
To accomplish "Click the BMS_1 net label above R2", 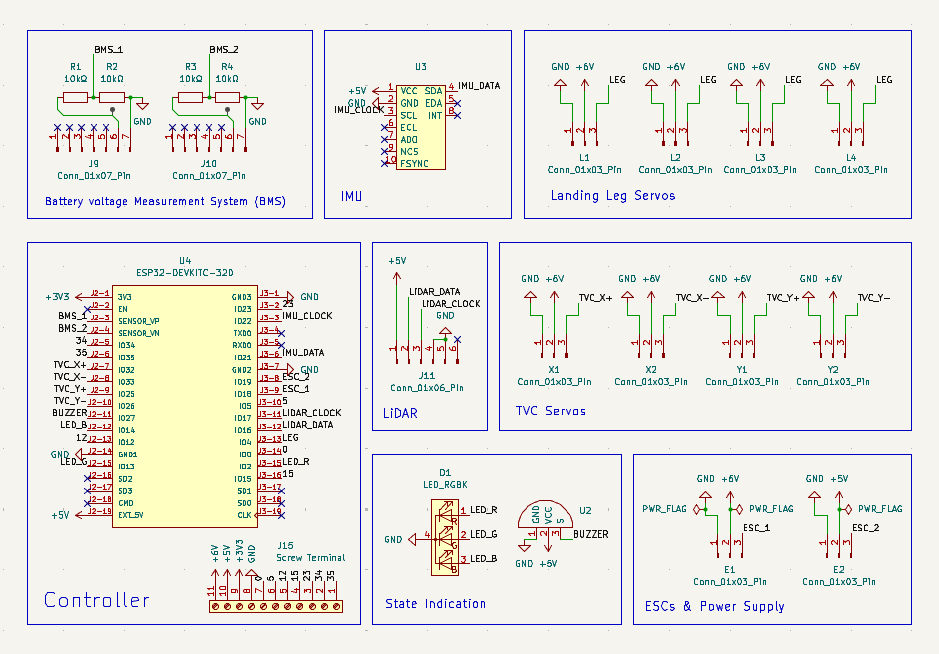I will coord(109,49).
